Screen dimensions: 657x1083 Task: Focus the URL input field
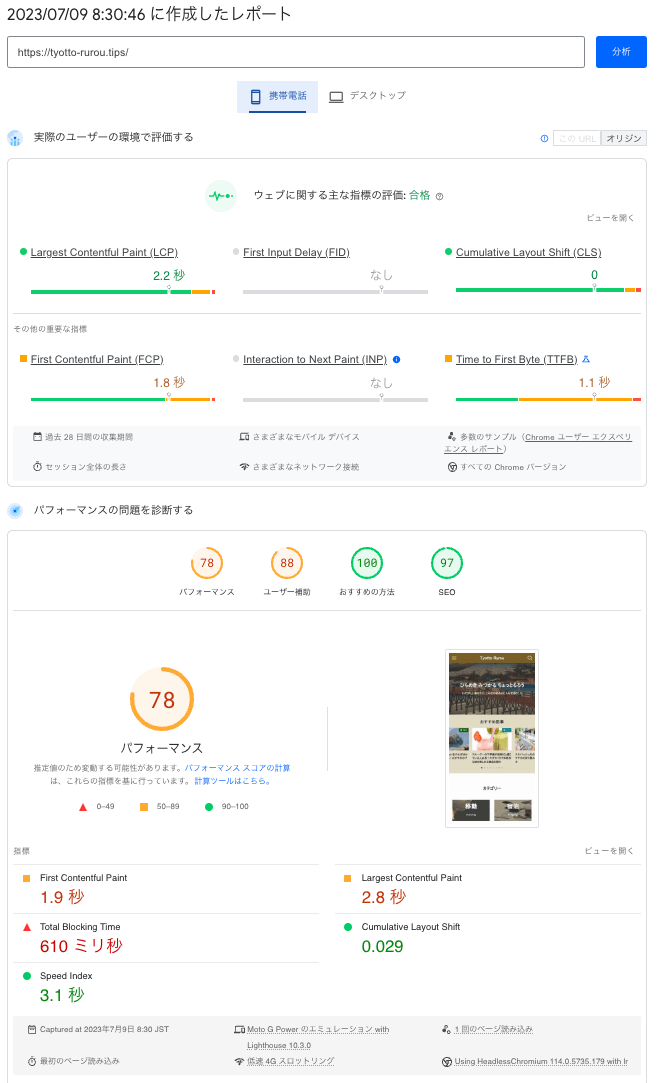(x=296, y=52)
